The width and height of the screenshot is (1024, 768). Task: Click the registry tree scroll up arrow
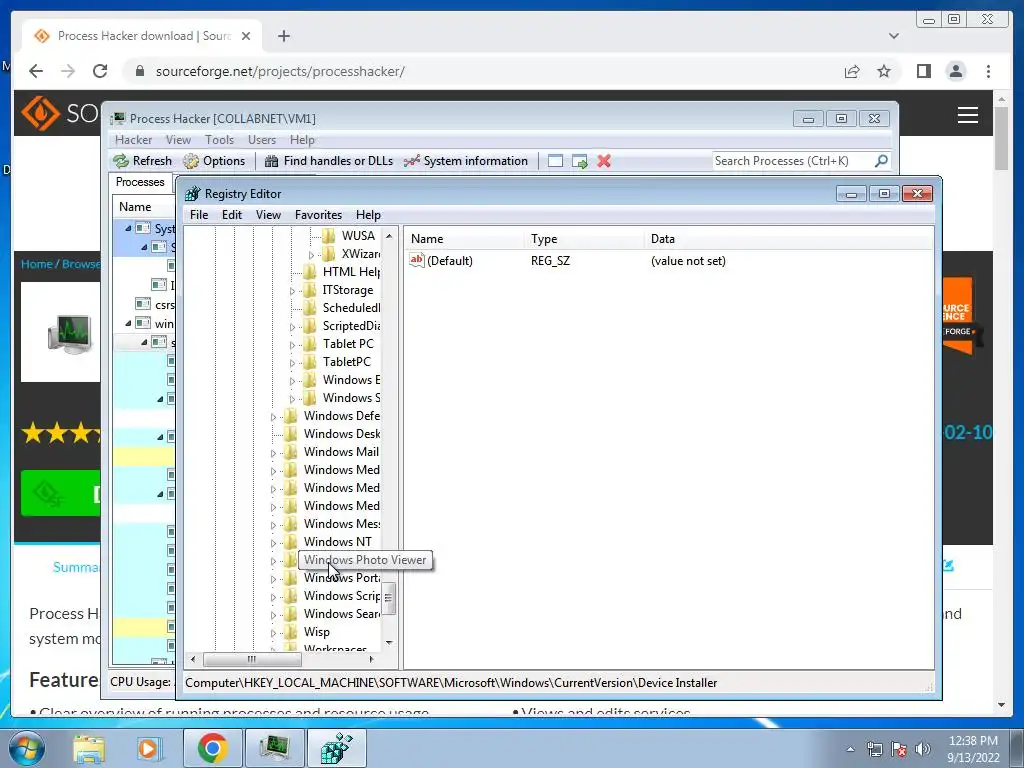coord(389,236)
